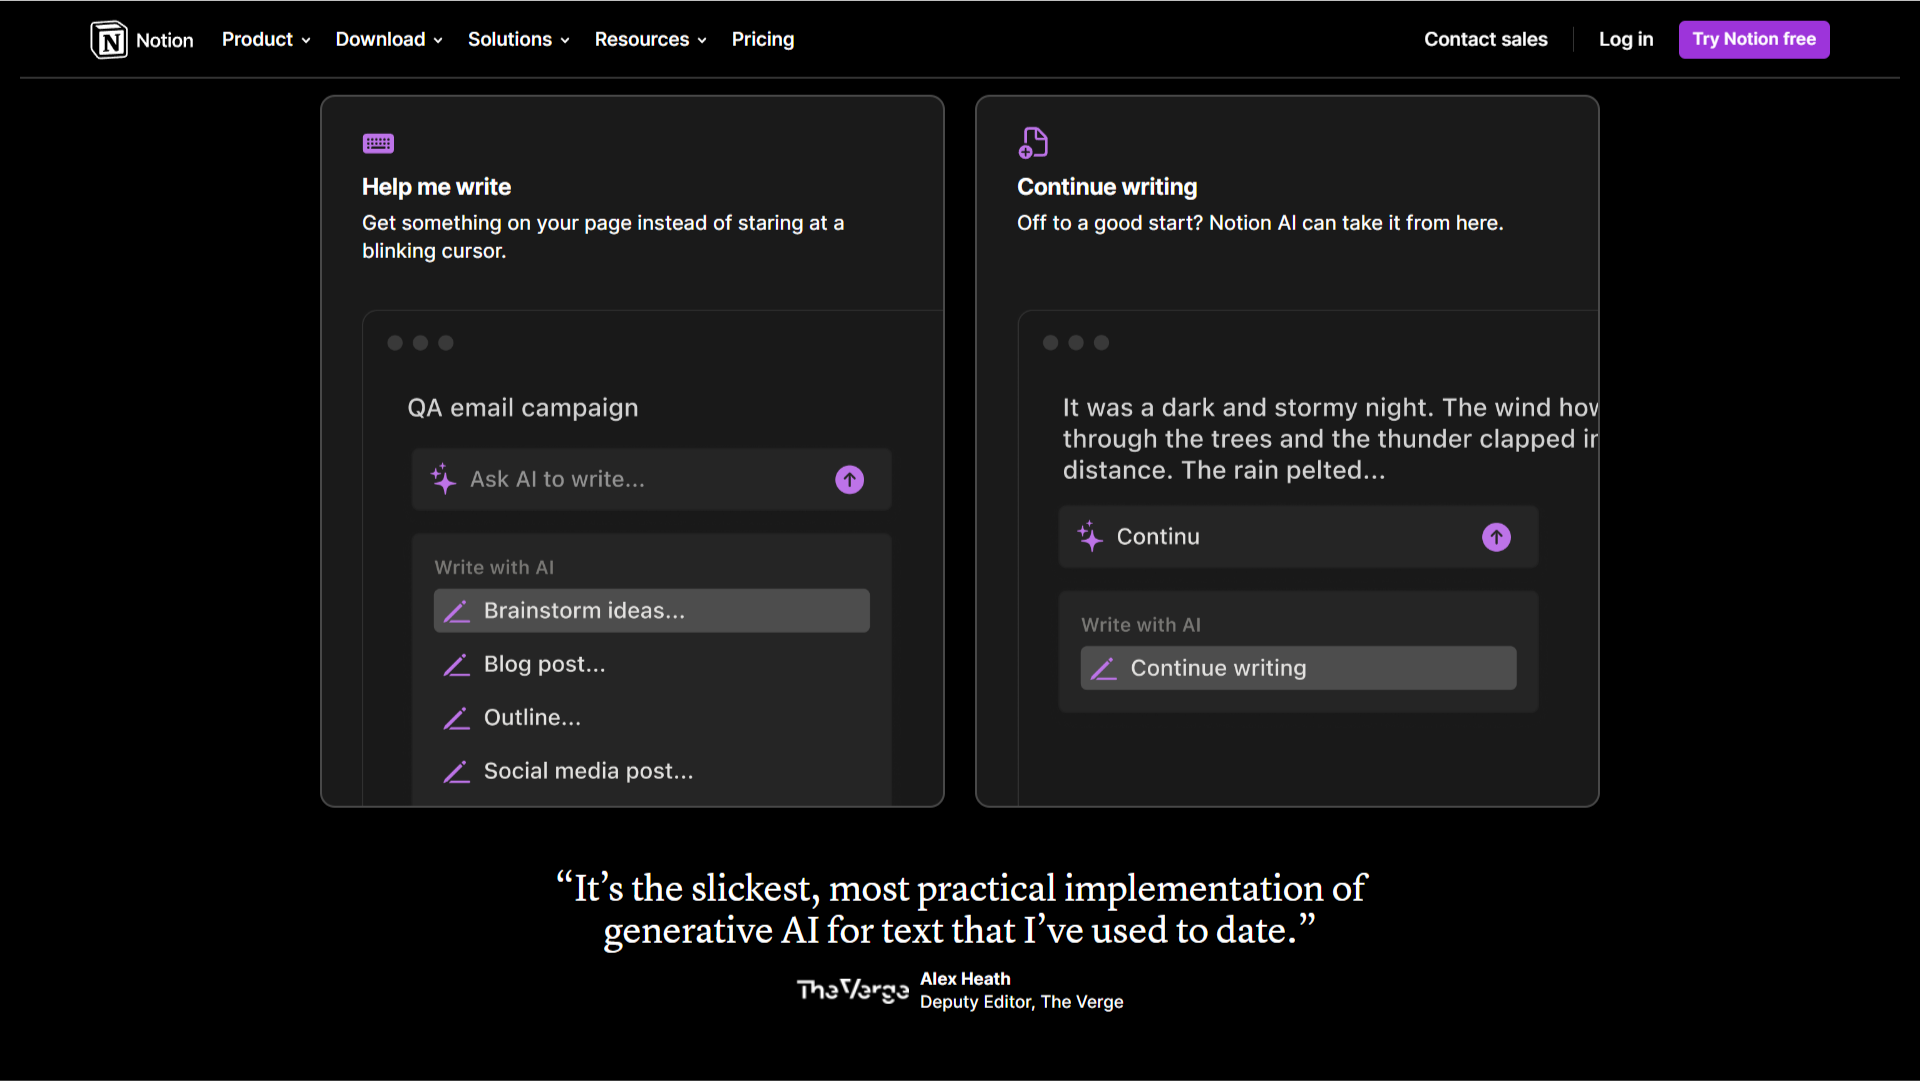1920x1081 pixels.
Task: Click the pencil icon beside Outline
Action: click(457, 718)
